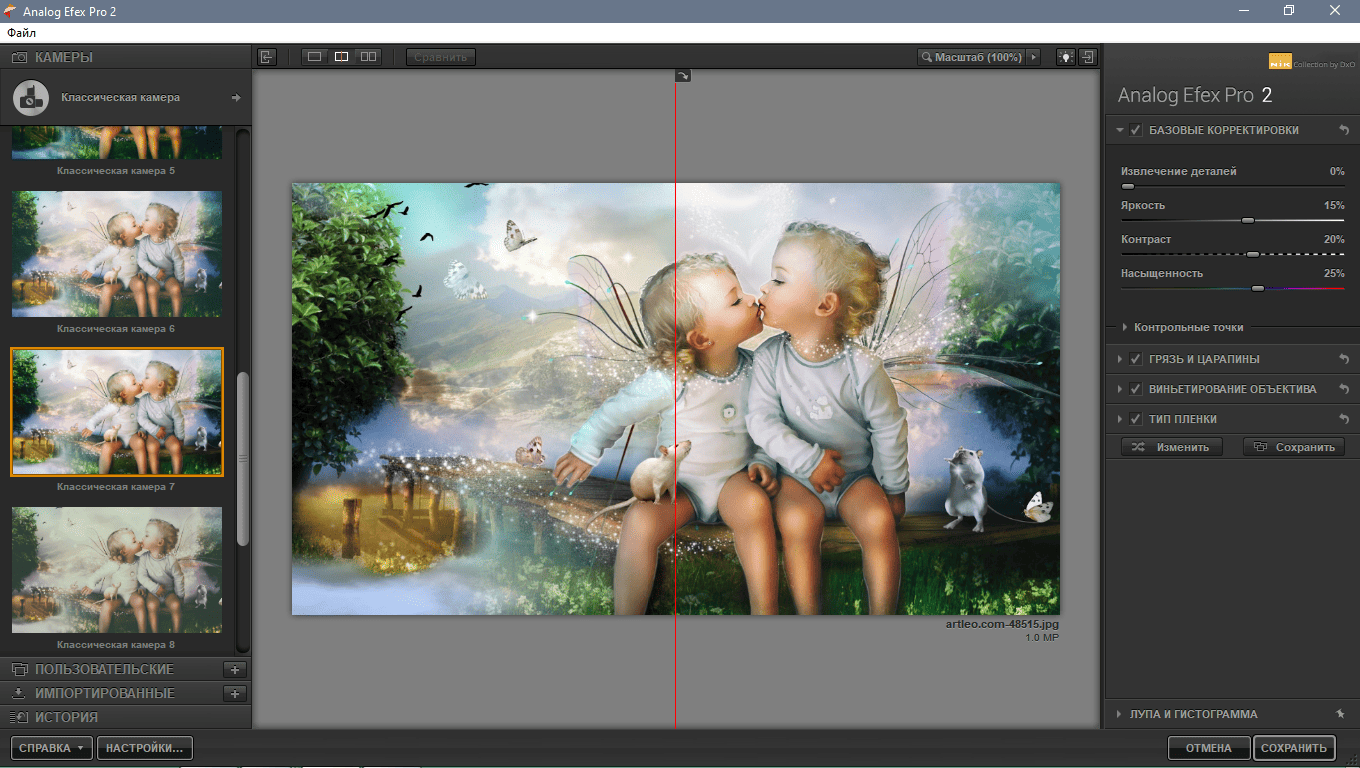1360x768 pixels.
Task: Click the Nik Collection by DxO logo
Action: [x=1311, y=61]
